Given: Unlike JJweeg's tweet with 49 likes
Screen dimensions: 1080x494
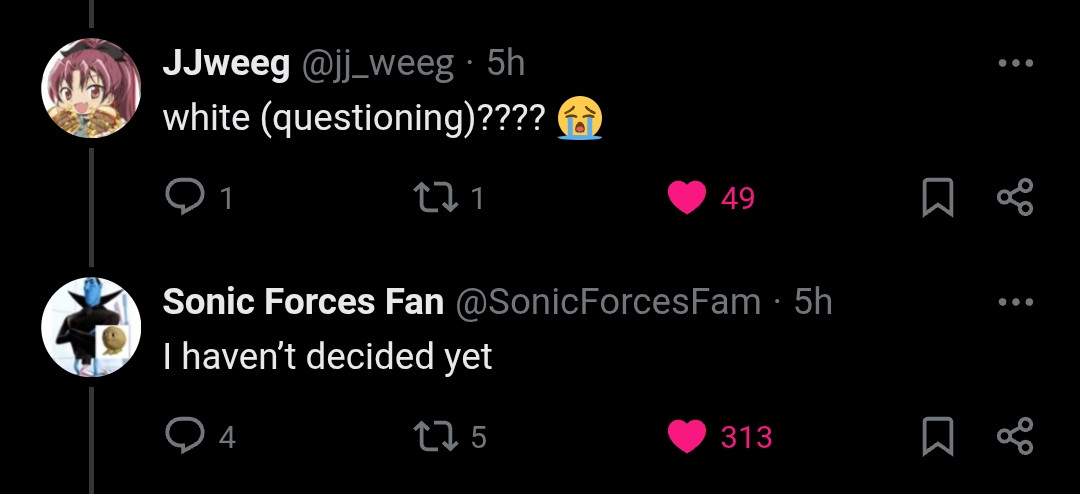Looking at the screenshot, I should [687, 198].
